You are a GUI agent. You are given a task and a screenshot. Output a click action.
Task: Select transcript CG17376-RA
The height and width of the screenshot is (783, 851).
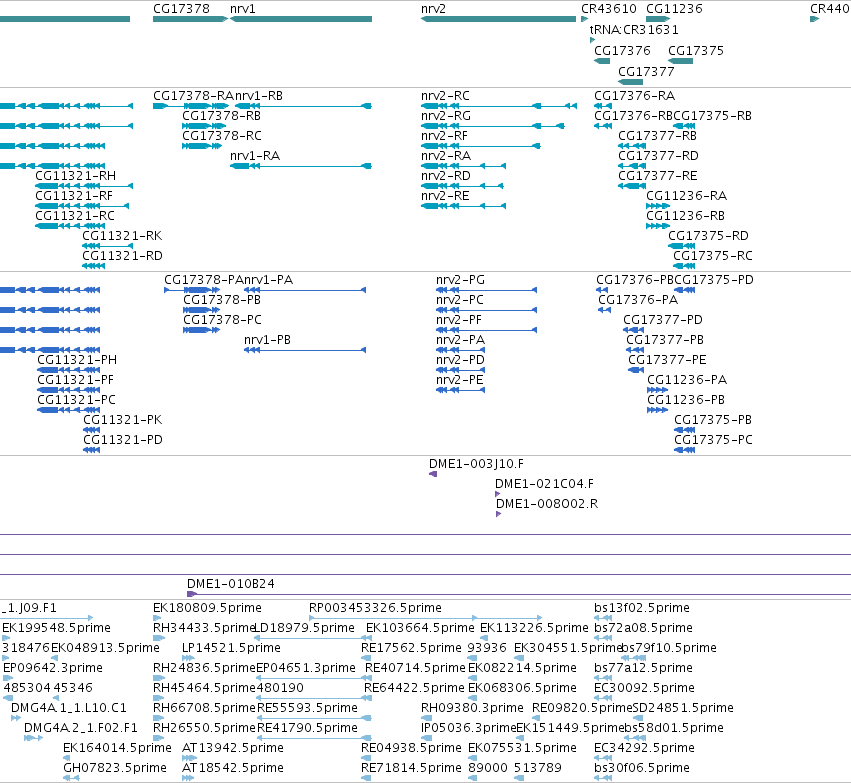[634, 96]
